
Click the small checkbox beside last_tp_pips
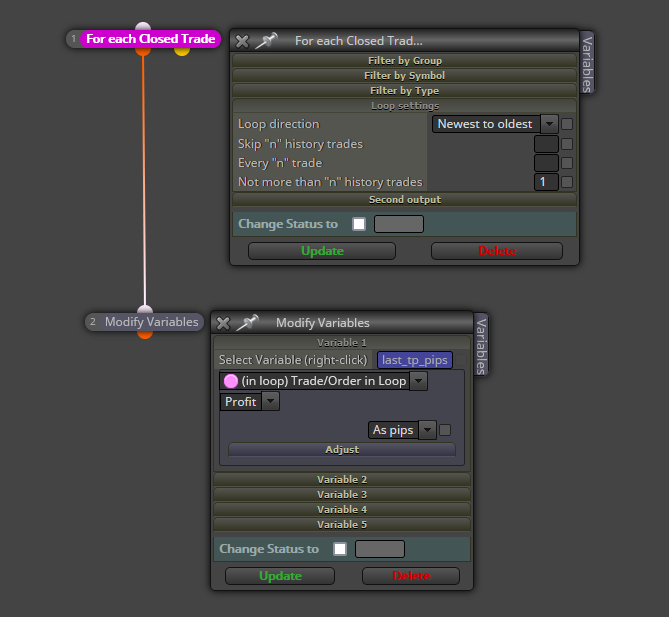460,360
